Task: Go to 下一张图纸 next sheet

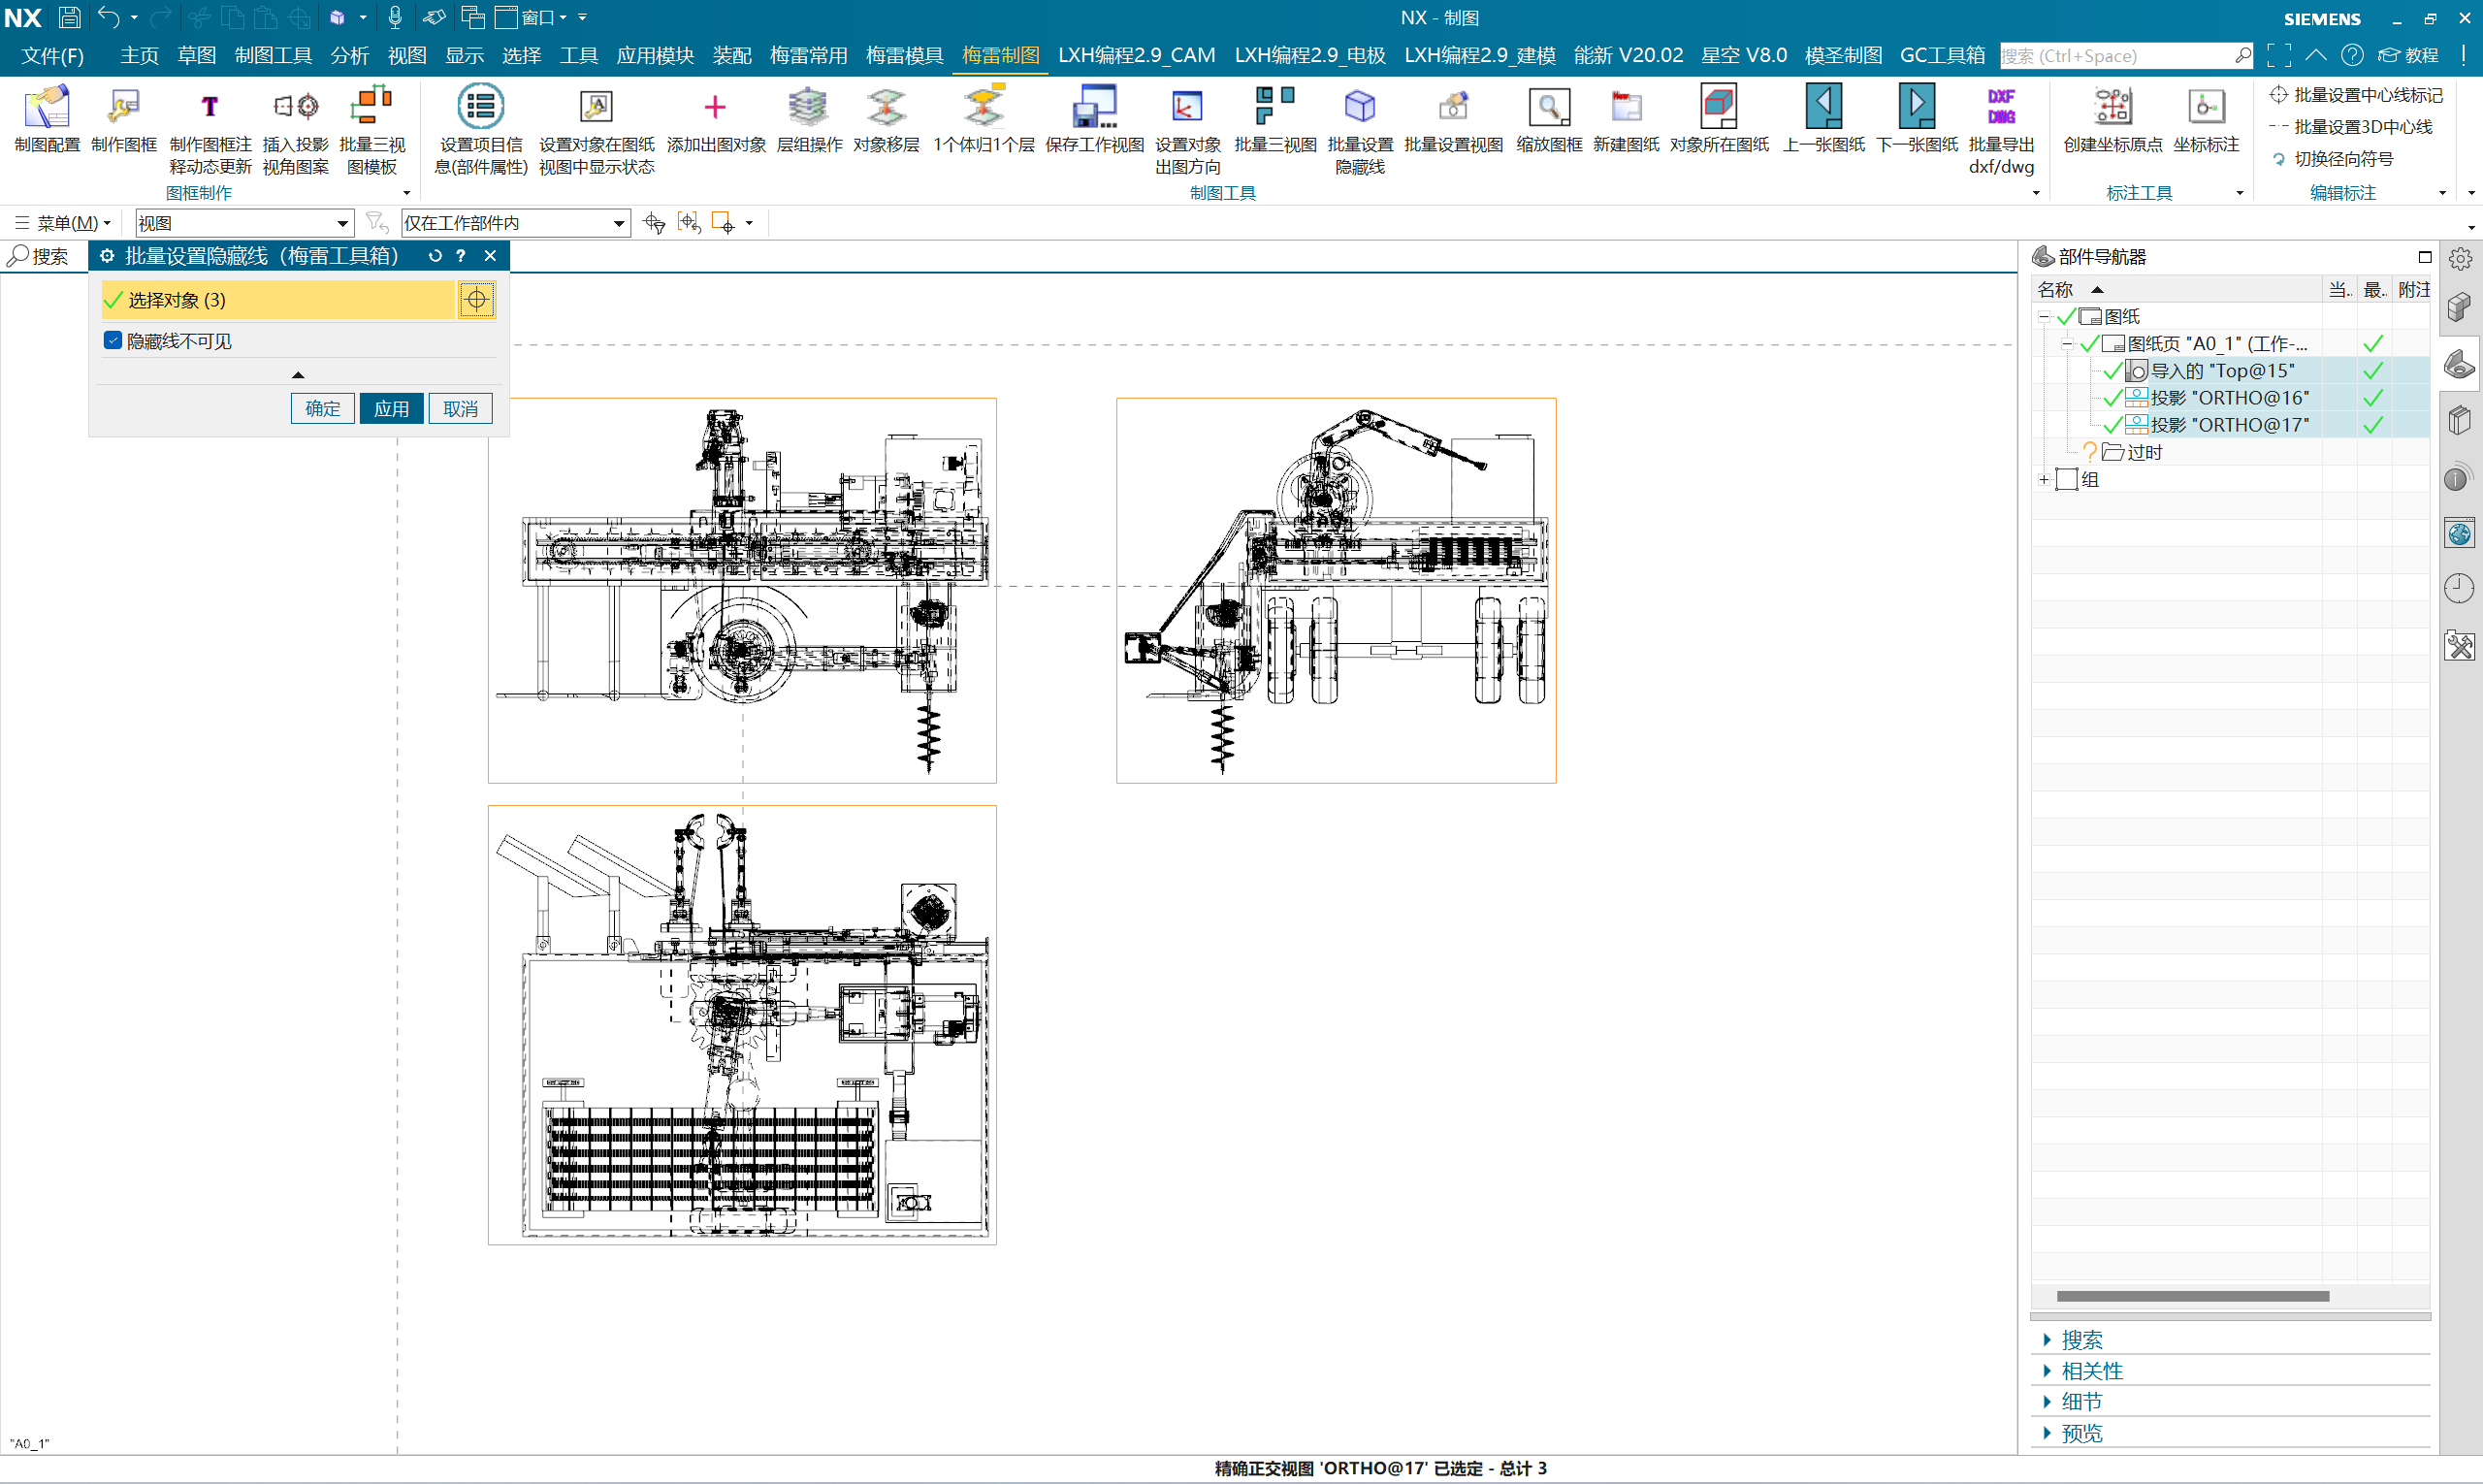Action: coord(1917,118)
